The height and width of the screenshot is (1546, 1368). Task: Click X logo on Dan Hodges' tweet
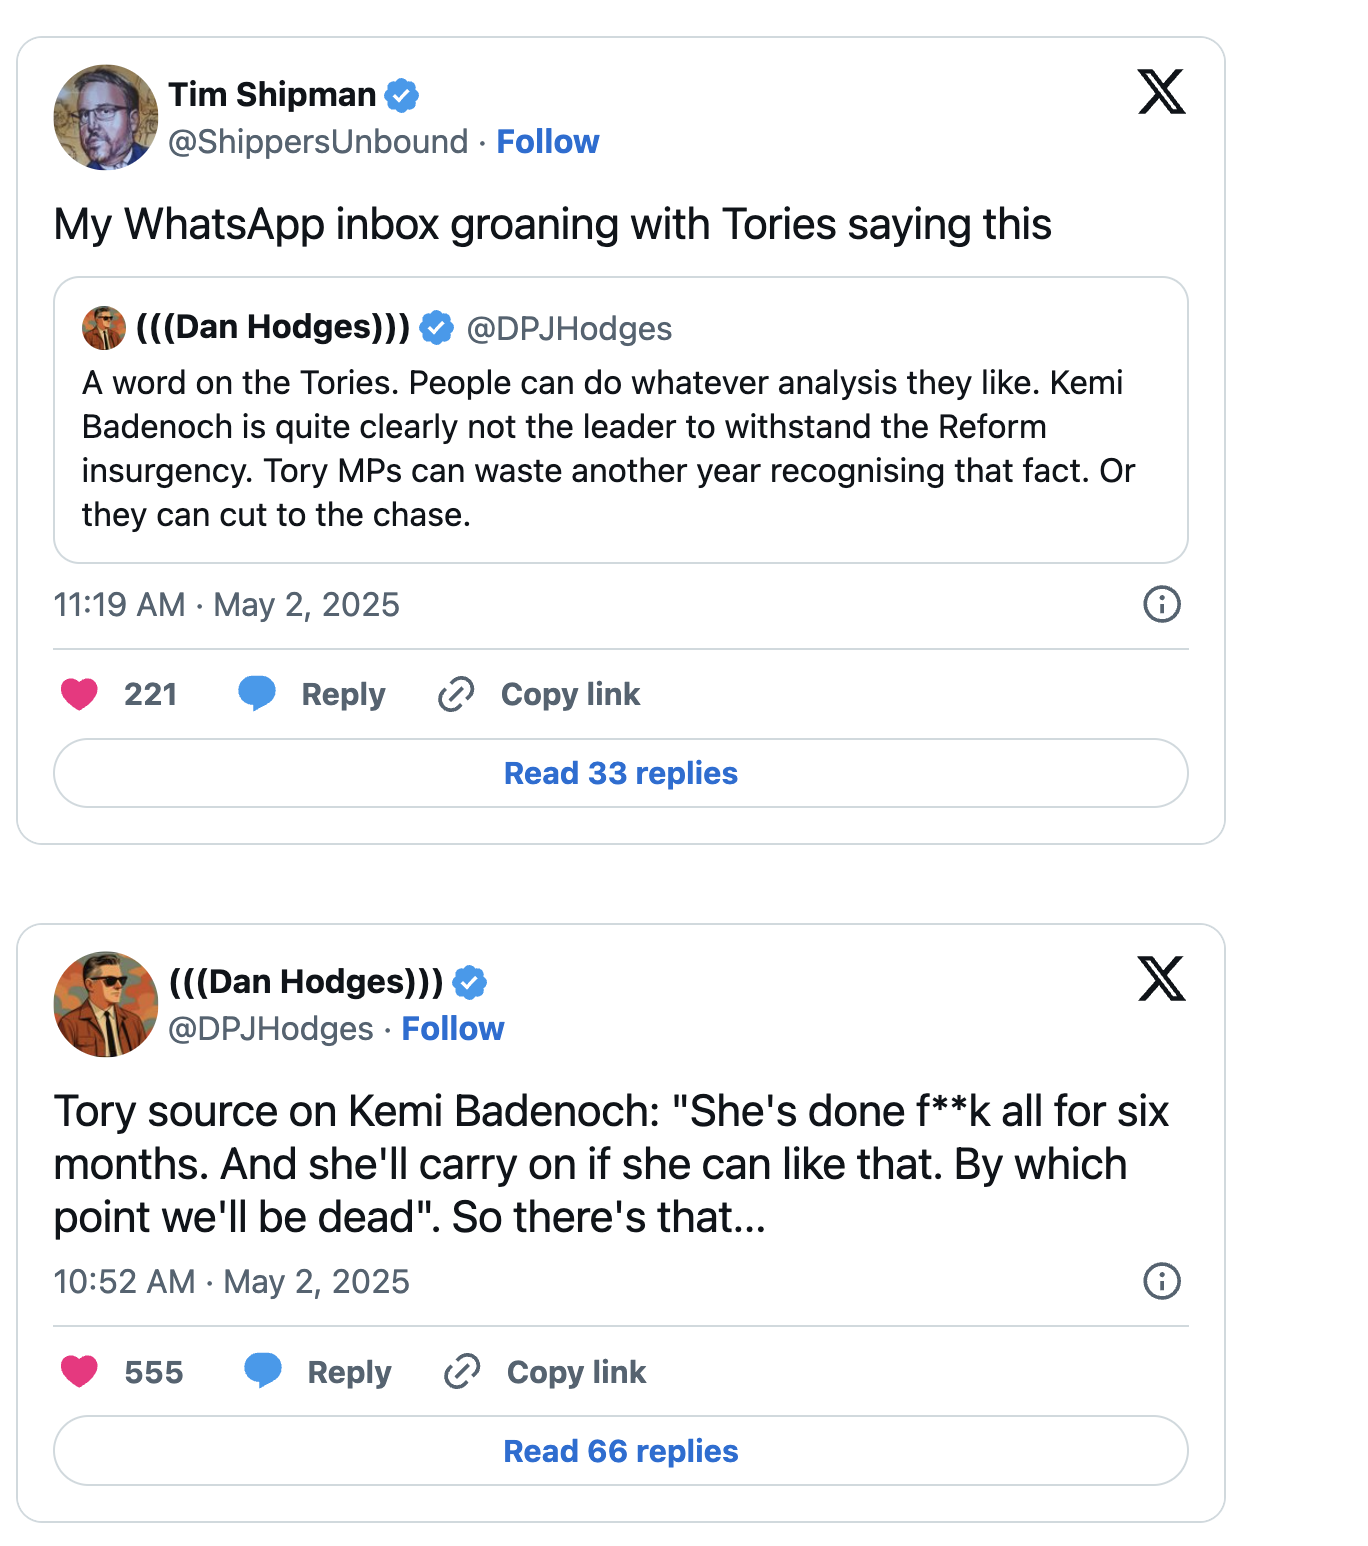[x=1161, y=978]
